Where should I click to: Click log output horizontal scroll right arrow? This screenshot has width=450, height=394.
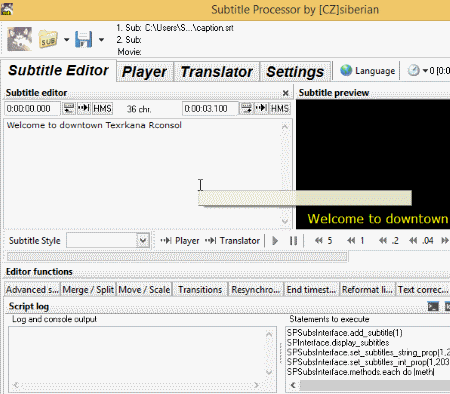[256, 385]
